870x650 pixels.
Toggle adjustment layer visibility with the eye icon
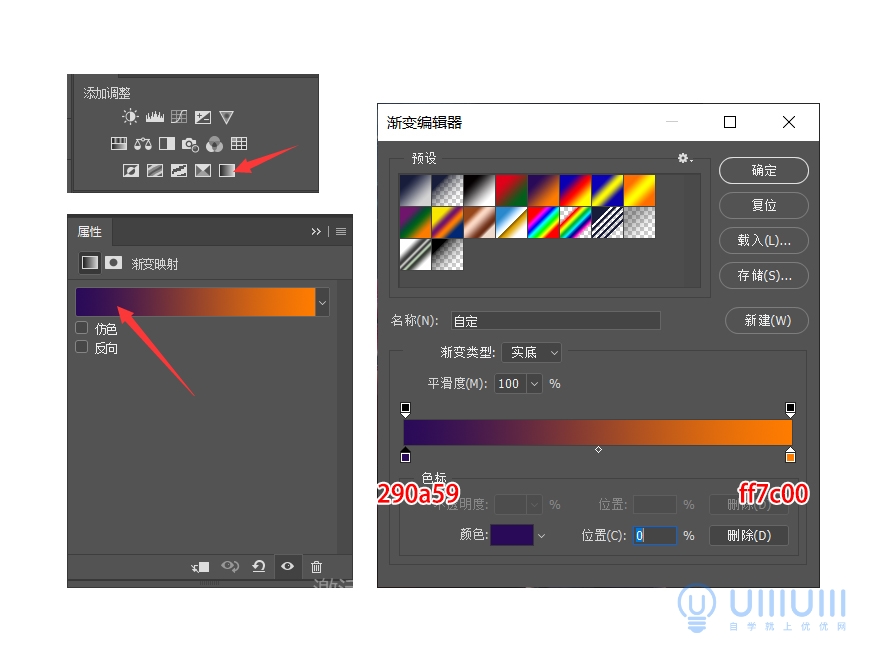[x=287, y=566]
